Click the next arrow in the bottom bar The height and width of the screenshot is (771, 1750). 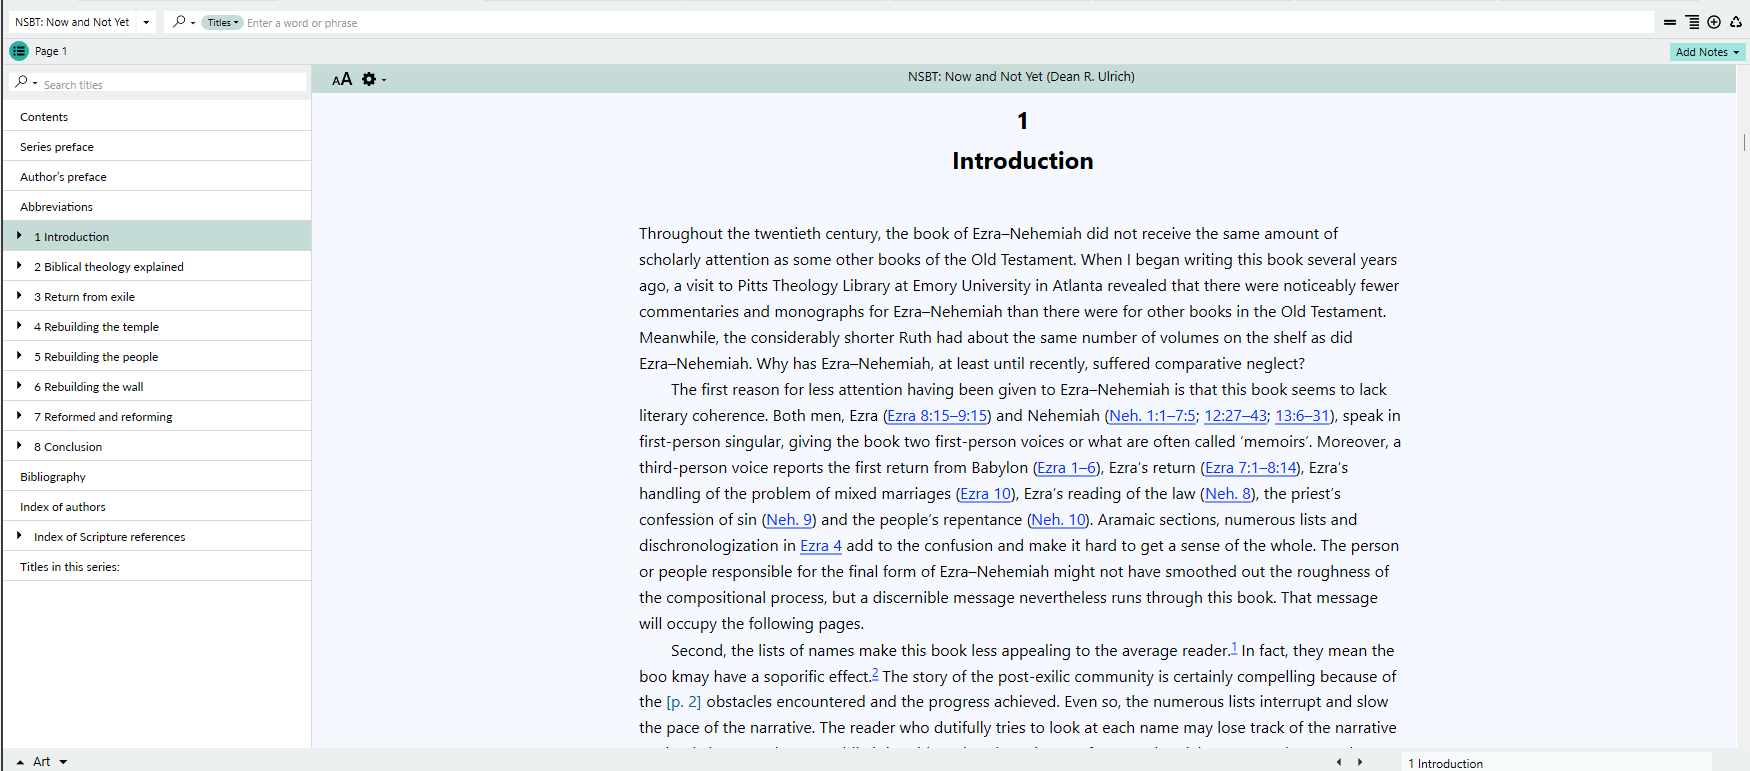[1360, 762]
